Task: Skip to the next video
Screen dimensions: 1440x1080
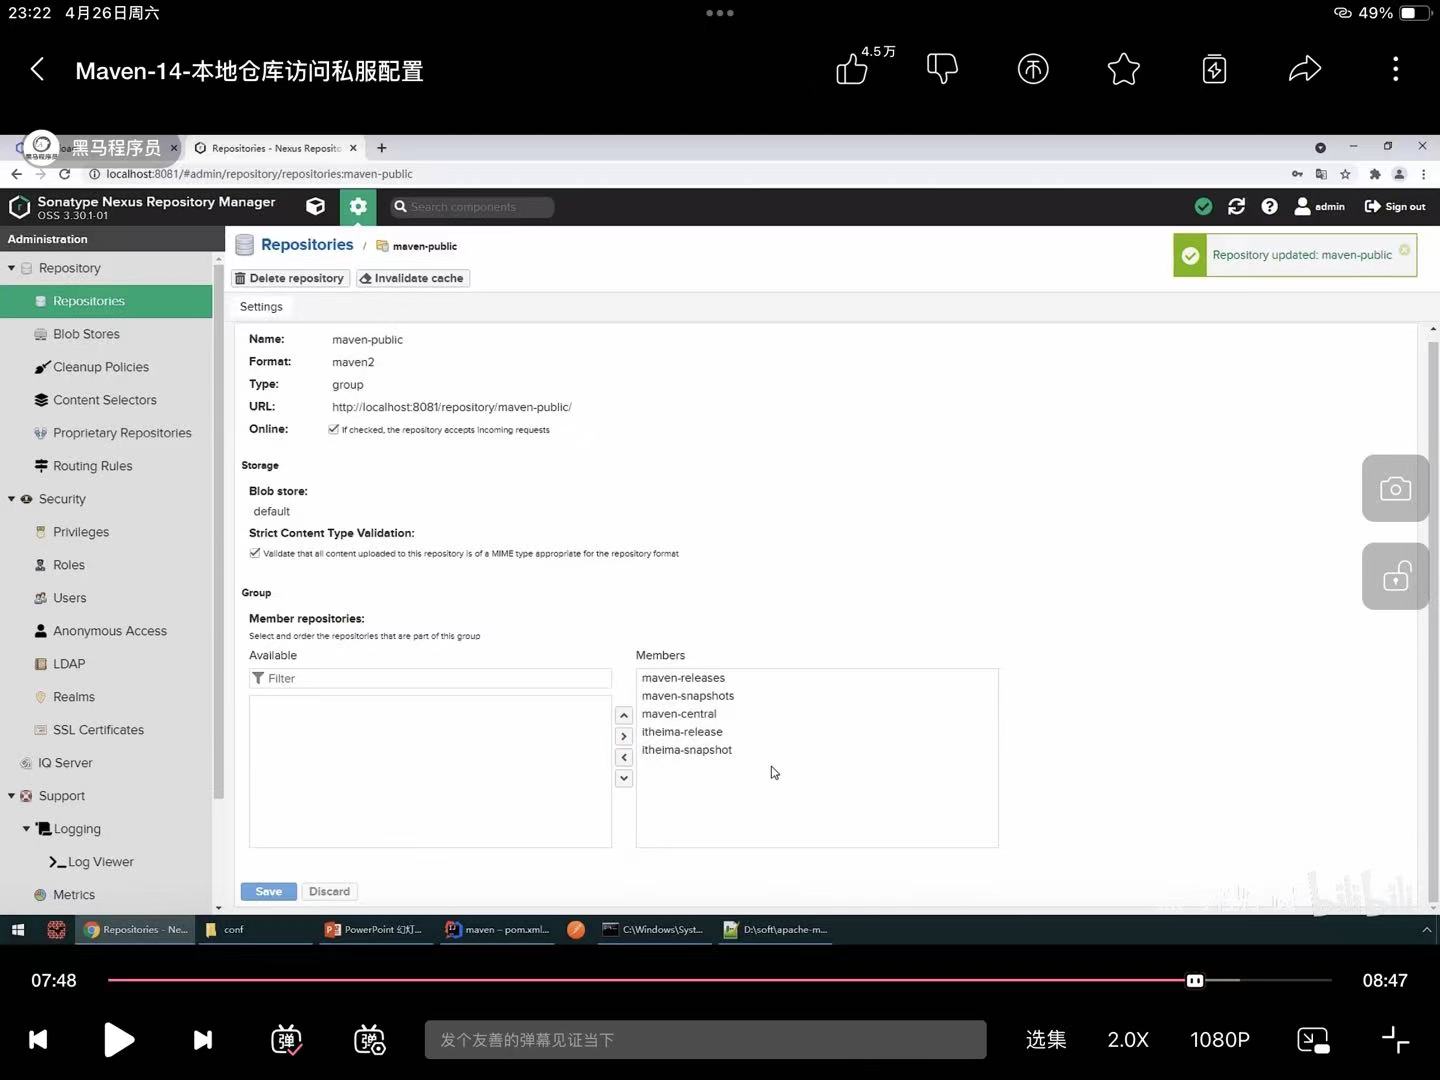Action: click(x=203, y=1040)
